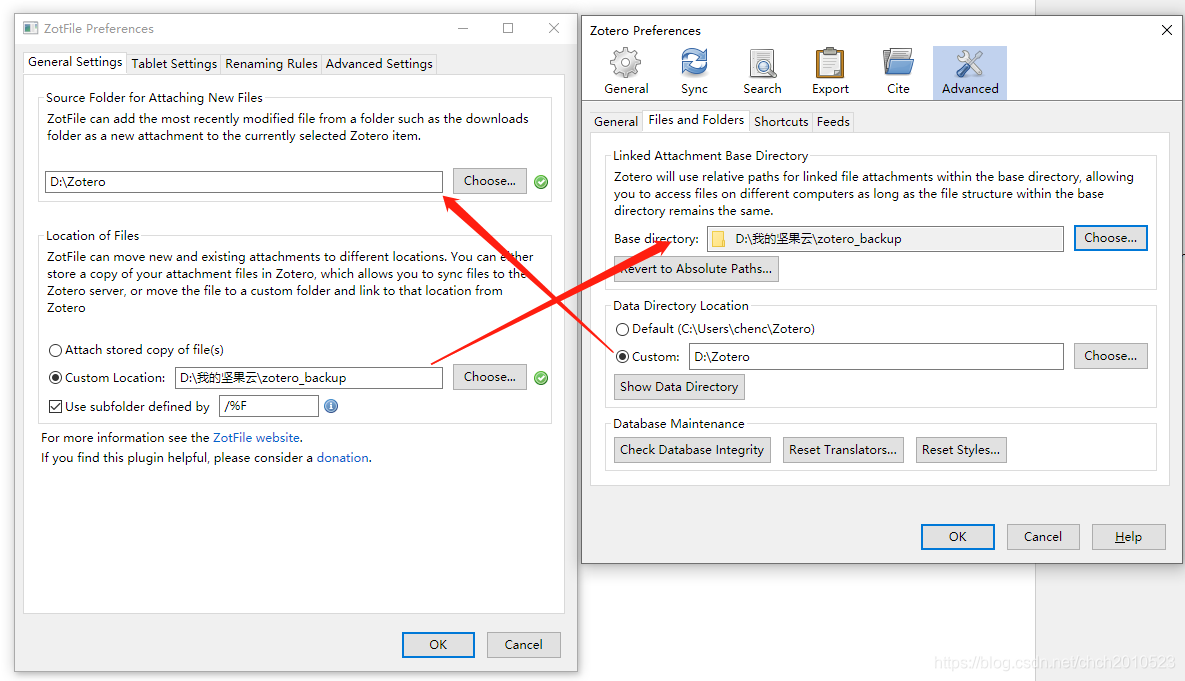Choose a source folder for attaching files
Viewport: 1185px width, 681px height.
490,181
